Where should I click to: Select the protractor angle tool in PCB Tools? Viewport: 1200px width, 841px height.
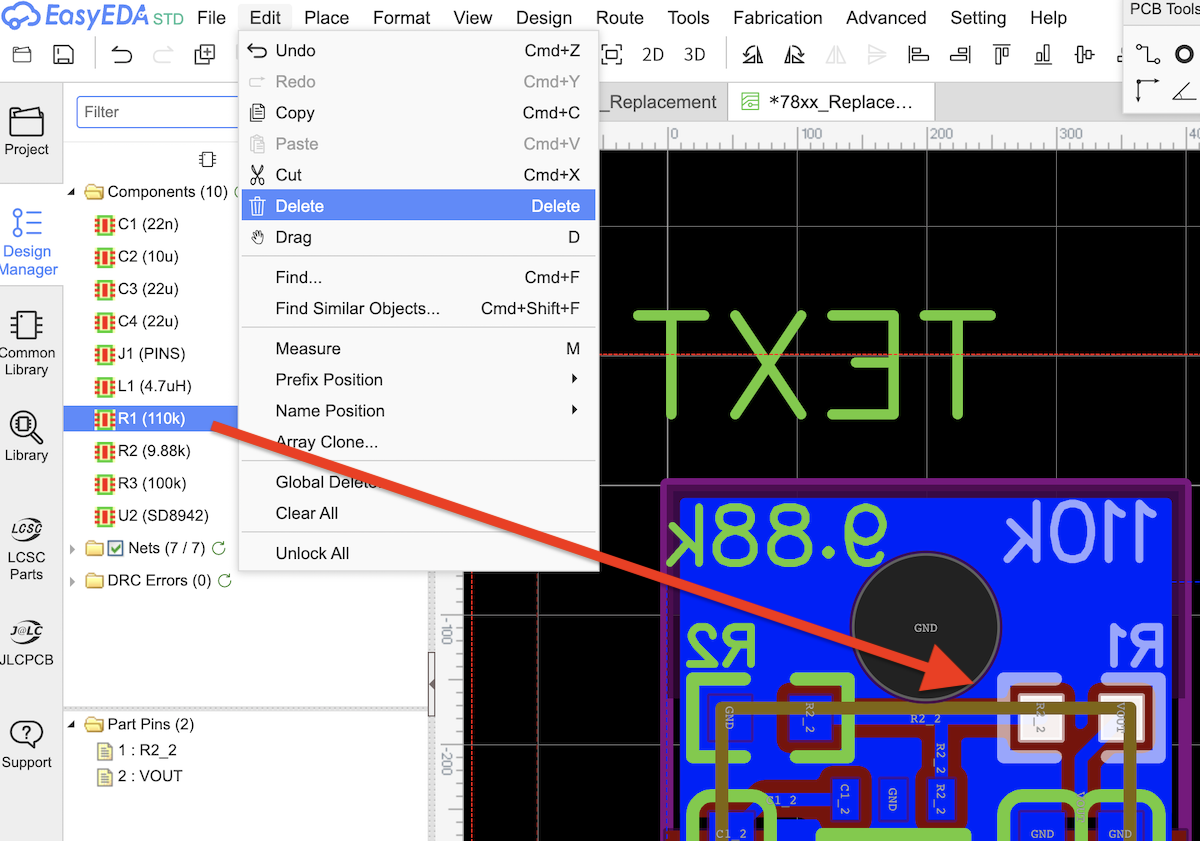pos(1184,91)
